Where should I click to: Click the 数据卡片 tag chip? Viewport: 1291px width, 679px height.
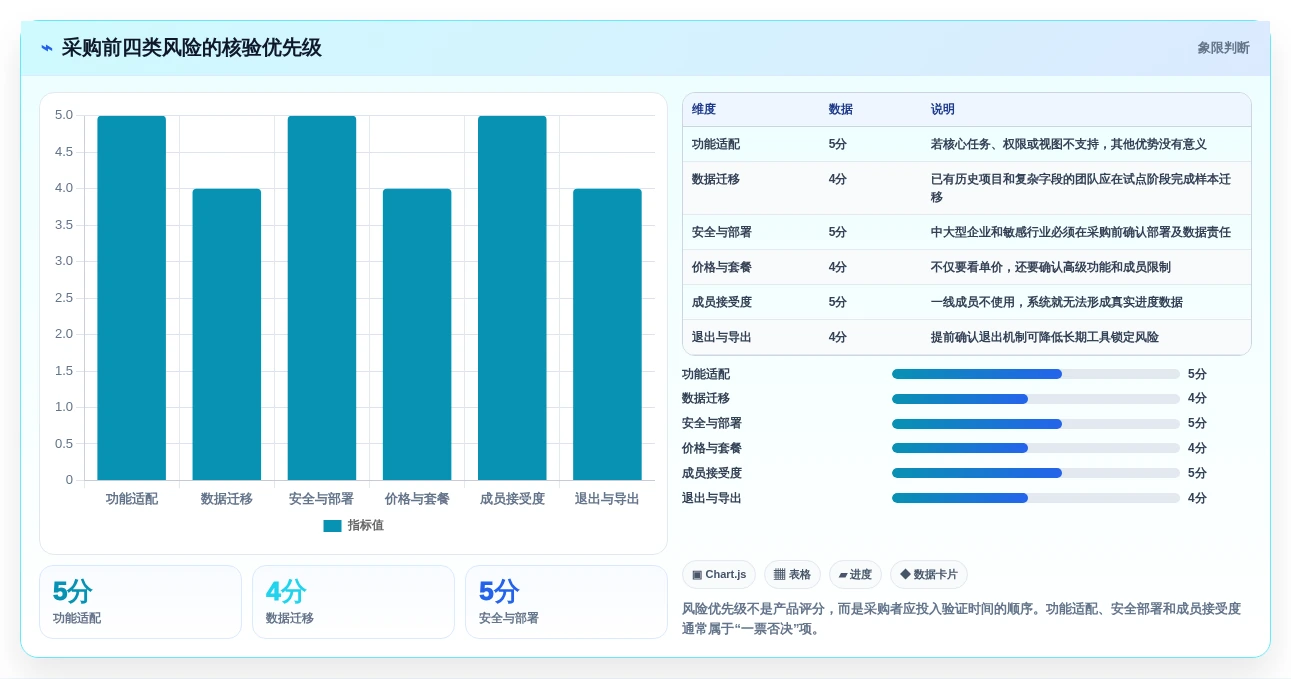[x=929, y=574]
